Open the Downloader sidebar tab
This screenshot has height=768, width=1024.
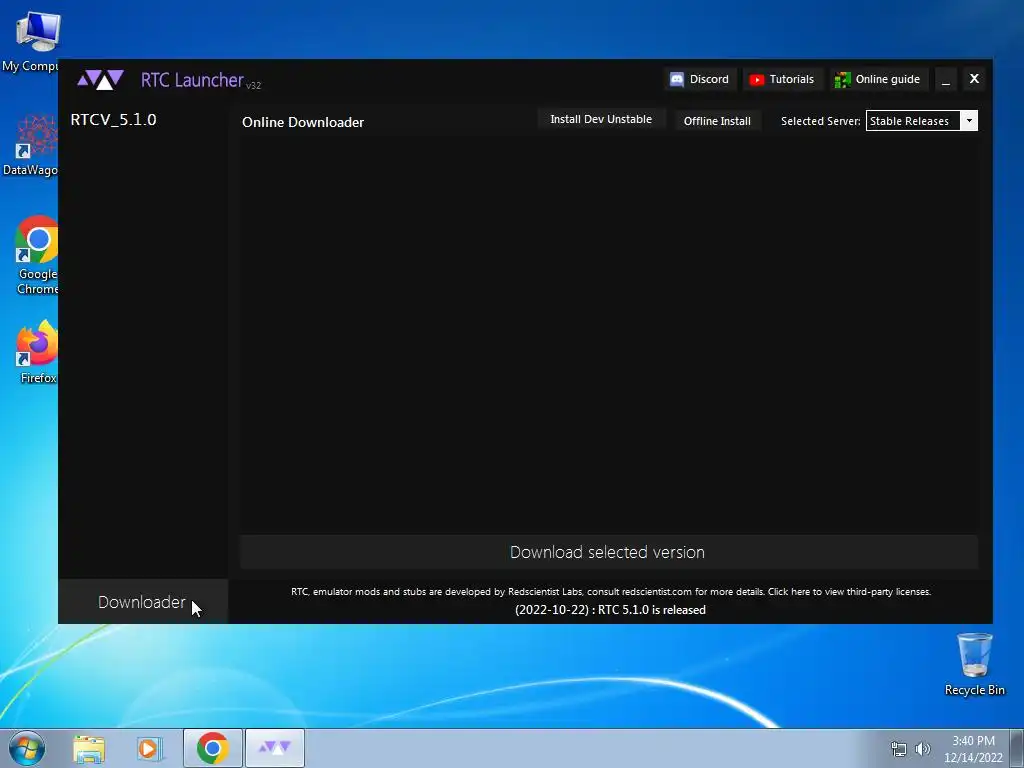[x=142, y=601]
